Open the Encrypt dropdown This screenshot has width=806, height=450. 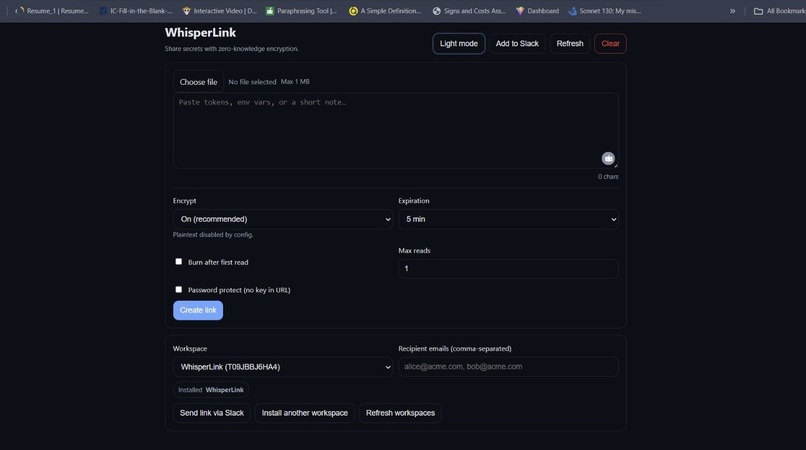tap(283, 219)
